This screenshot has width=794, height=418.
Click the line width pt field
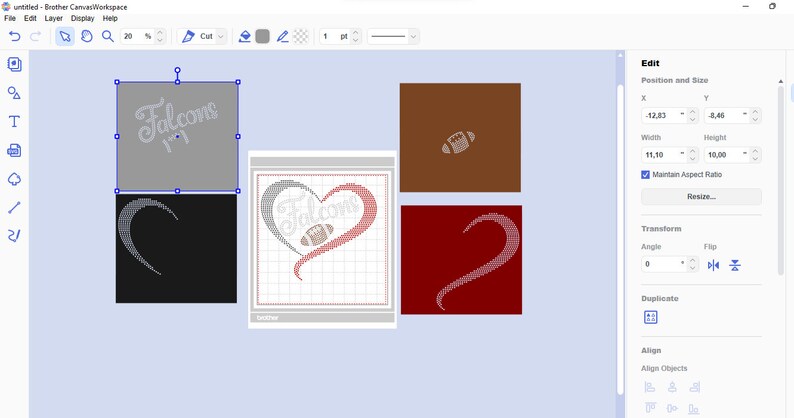click(335, 36)
